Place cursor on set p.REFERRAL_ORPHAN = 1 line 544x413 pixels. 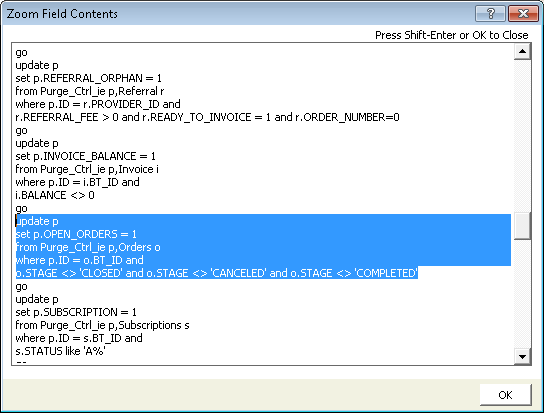(88, 78)
